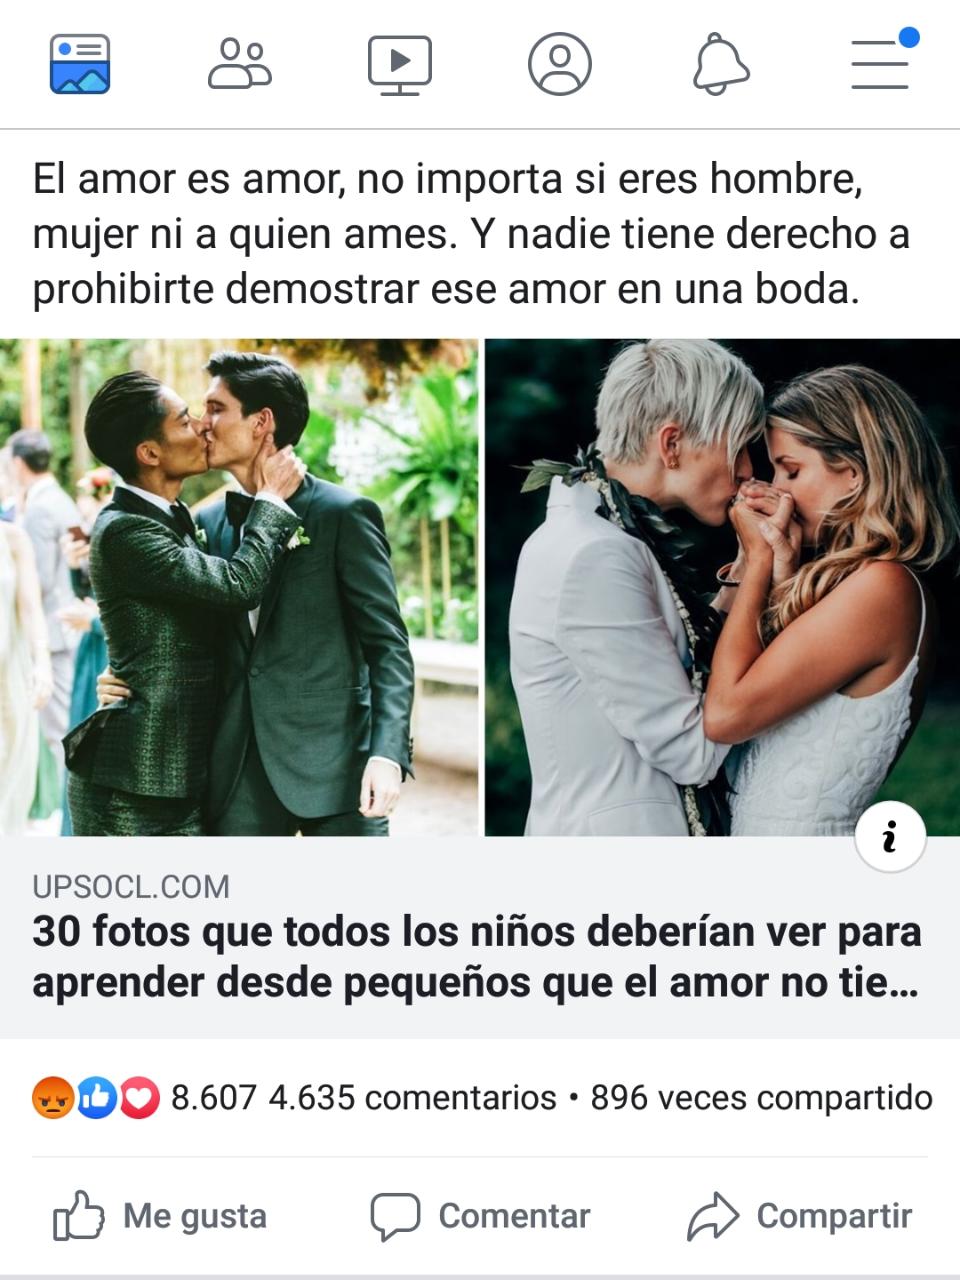Open the hamburger menu icon

pyautogui.click(x=882, y=62)
